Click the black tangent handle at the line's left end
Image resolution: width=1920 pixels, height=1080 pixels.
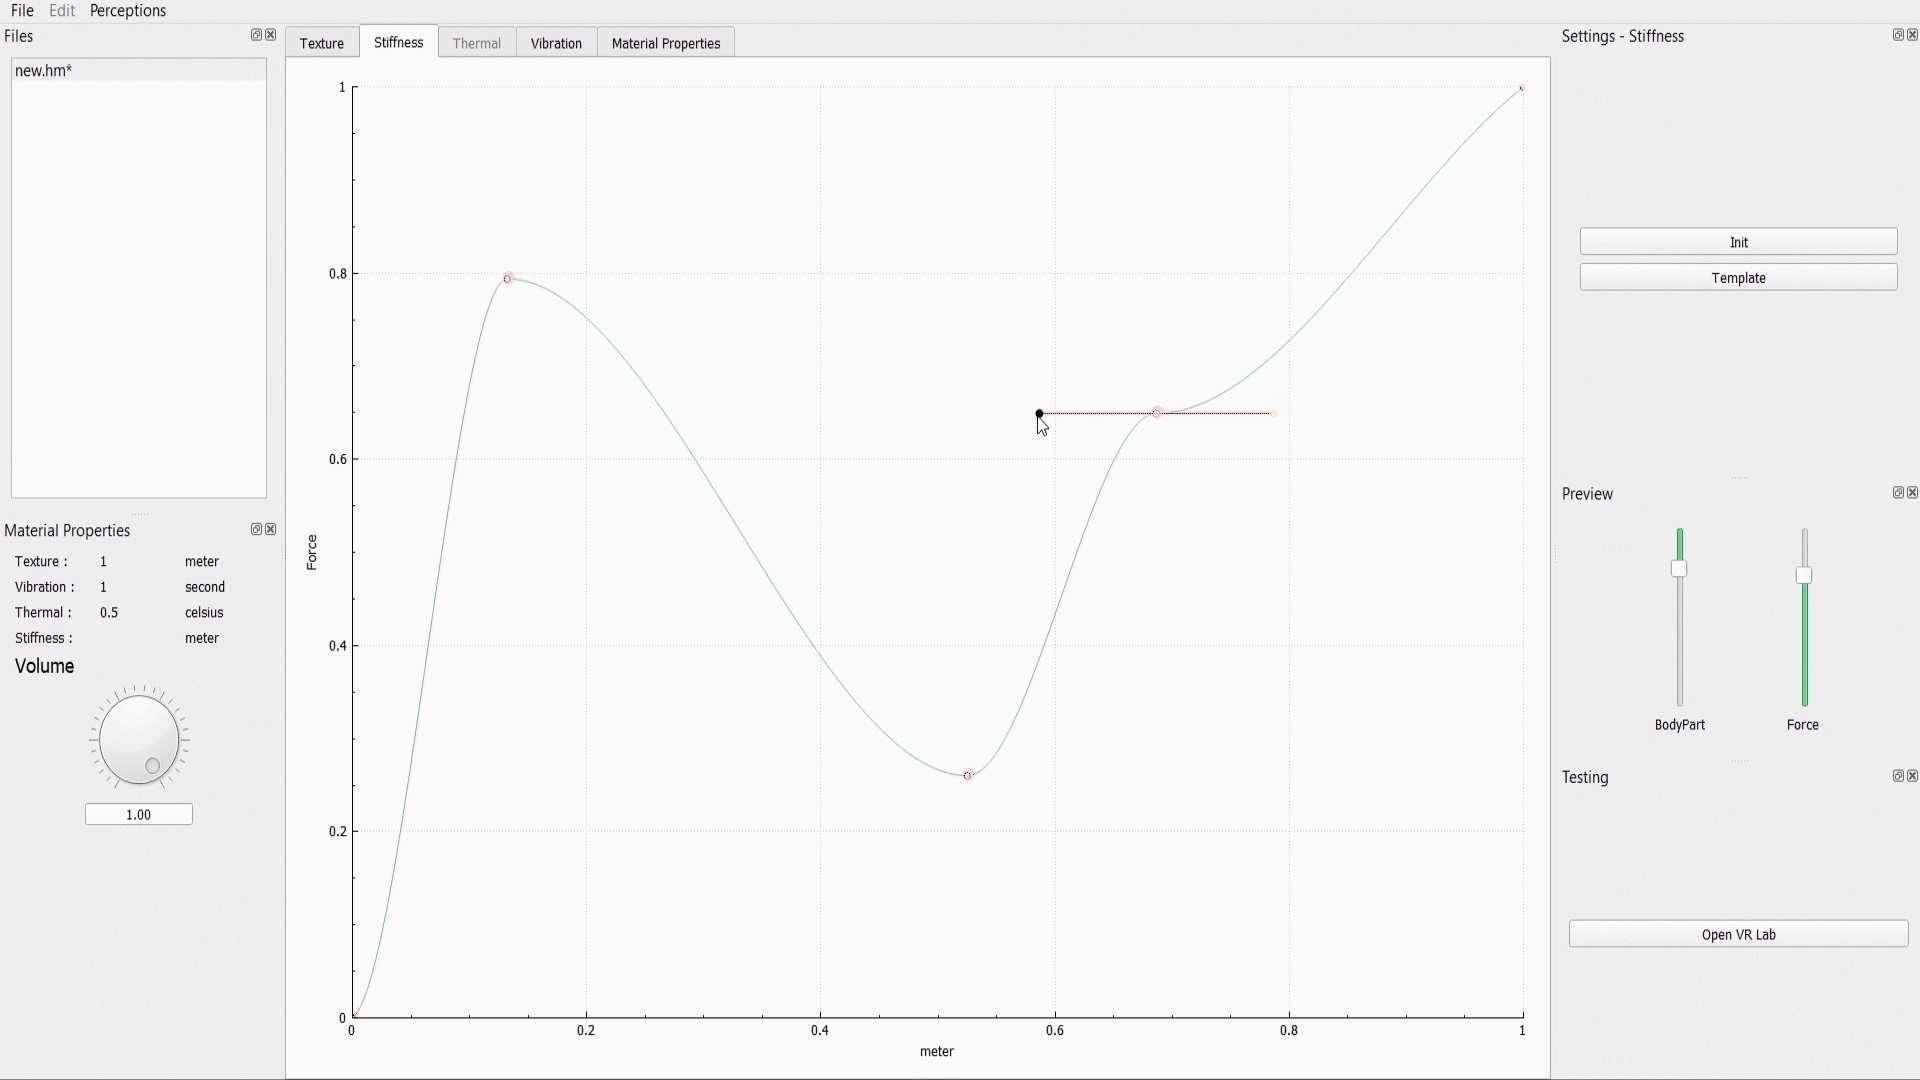1040,413
